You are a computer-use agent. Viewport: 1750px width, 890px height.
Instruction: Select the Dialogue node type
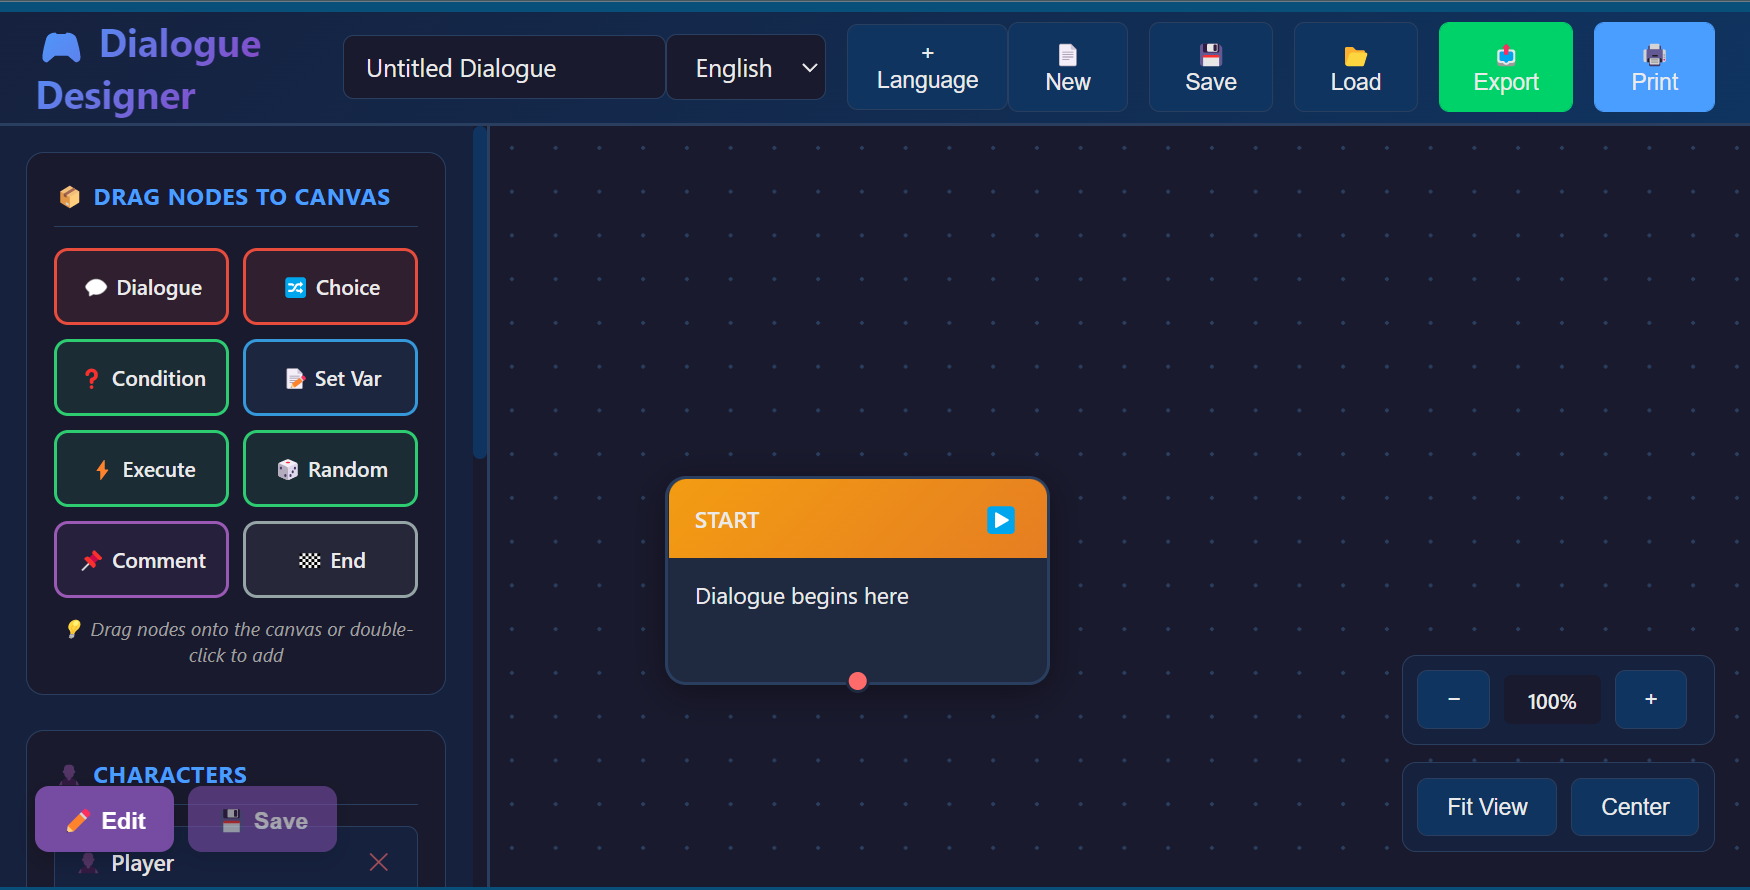(x=141, y=287)
